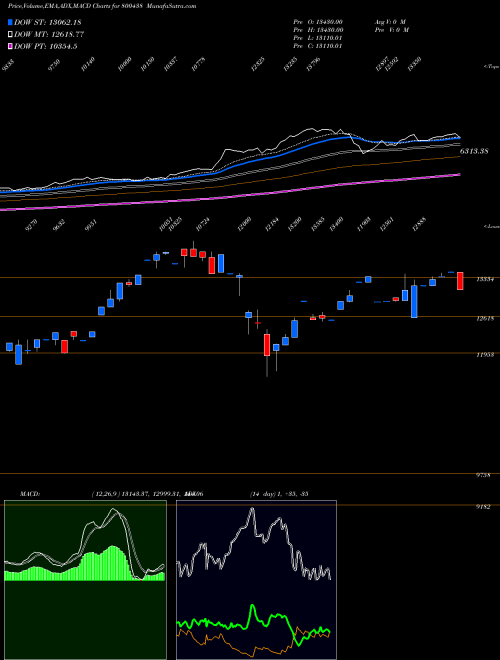Click the white DOW MT legend swatch
The height and width of the screenshot is (660, 500).
[10, 34]
